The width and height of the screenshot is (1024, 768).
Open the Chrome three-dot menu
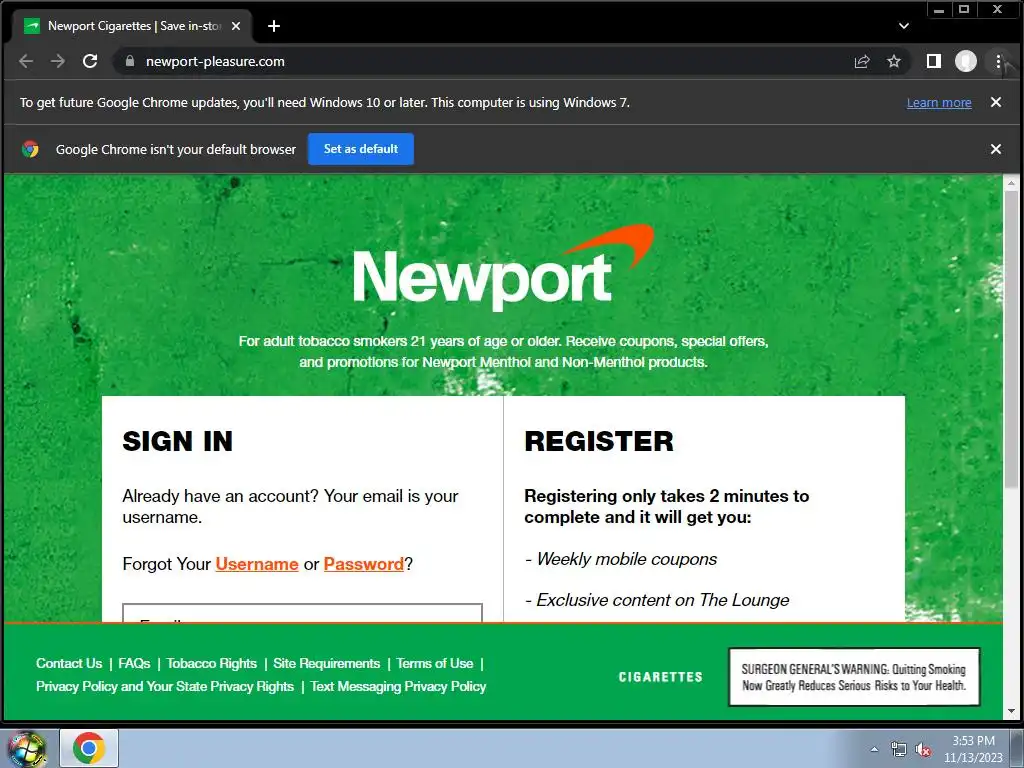998,61
